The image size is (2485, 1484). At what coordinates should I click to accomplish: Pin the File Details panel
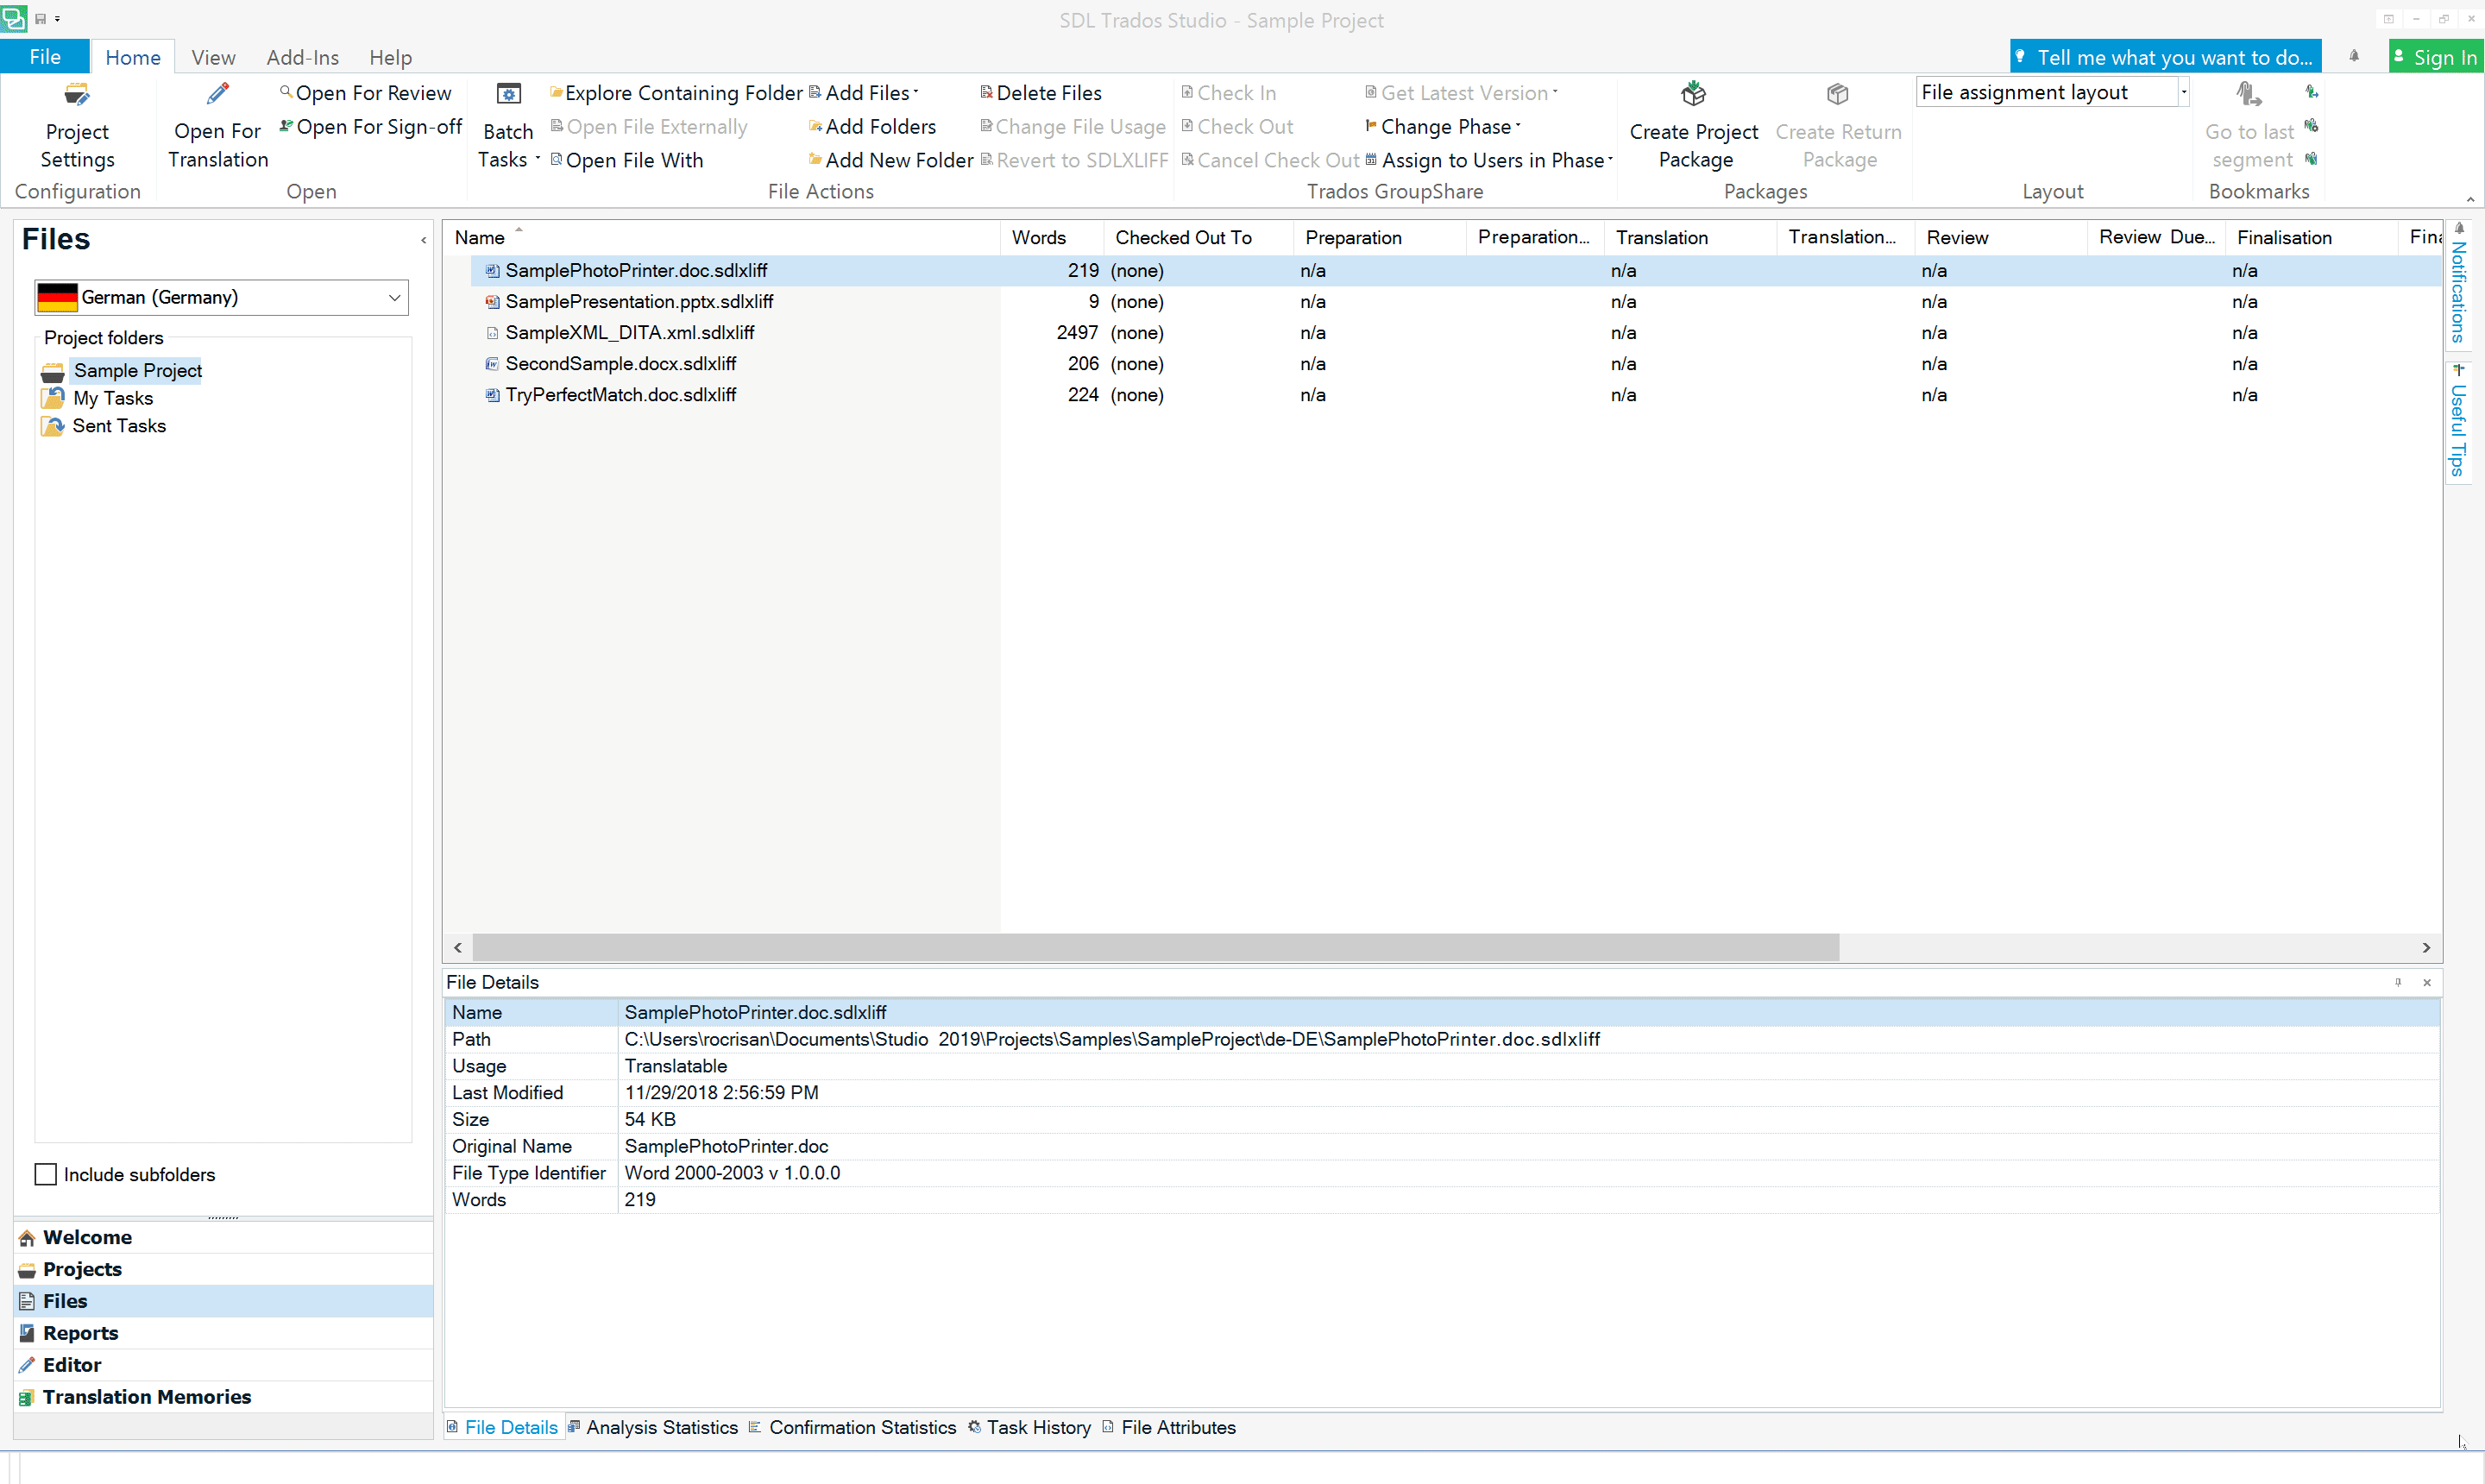point(2398,982)
